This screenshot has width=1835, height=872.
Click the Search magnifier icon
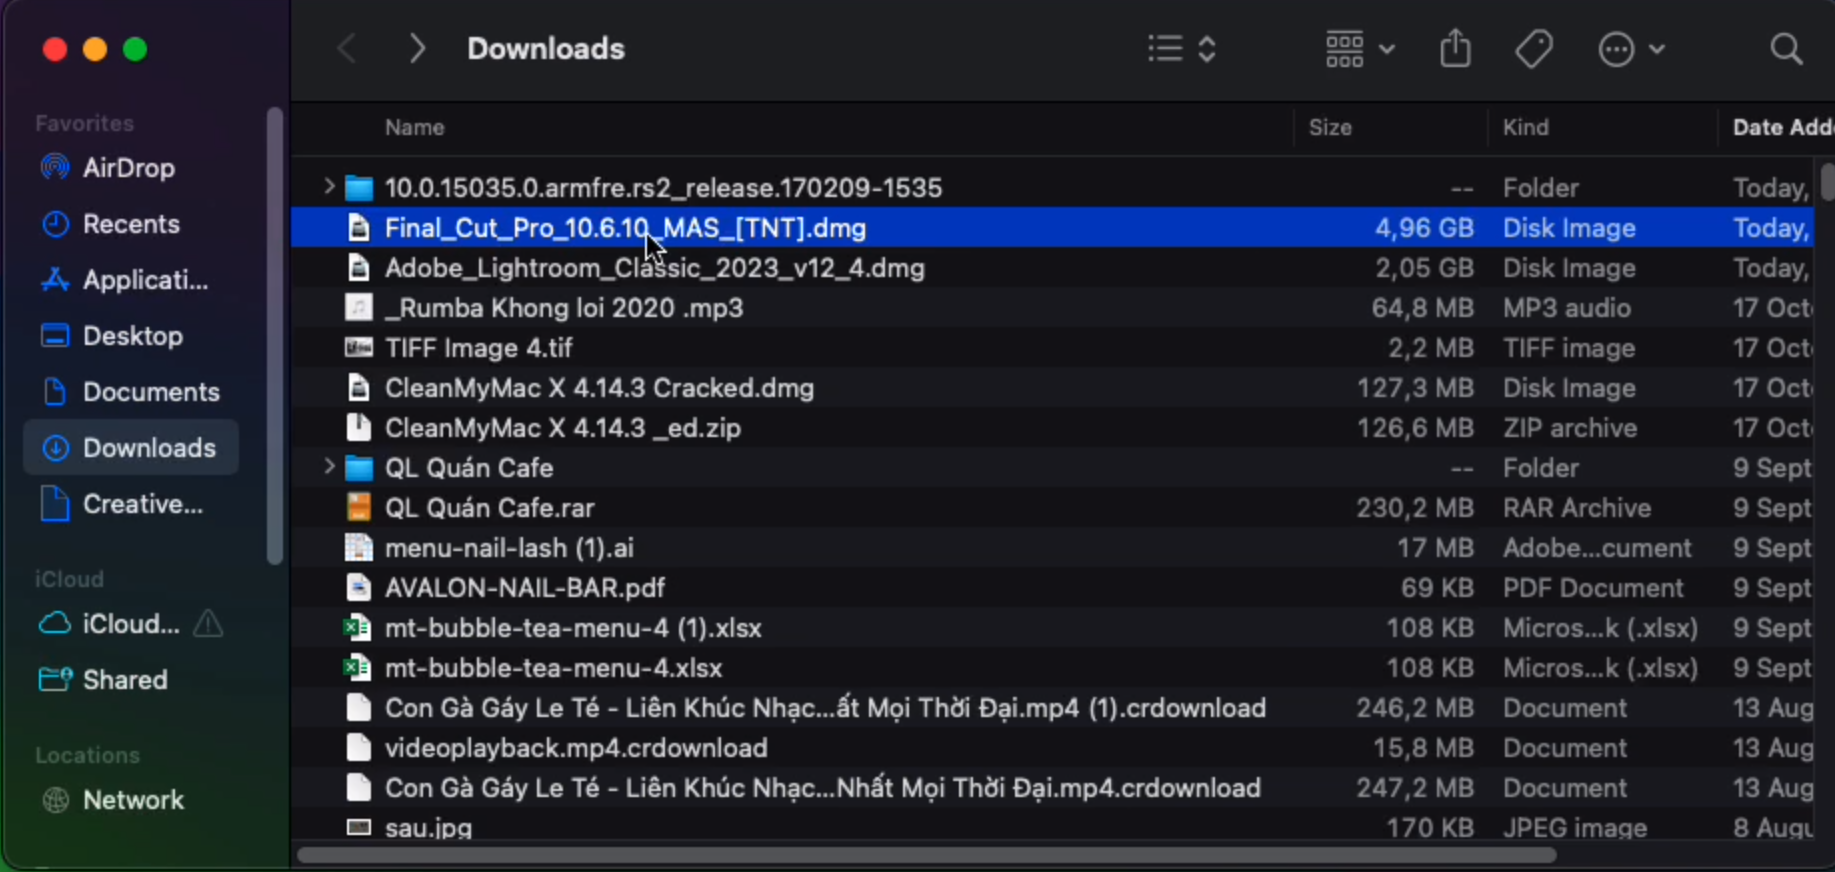[1786, 49]
